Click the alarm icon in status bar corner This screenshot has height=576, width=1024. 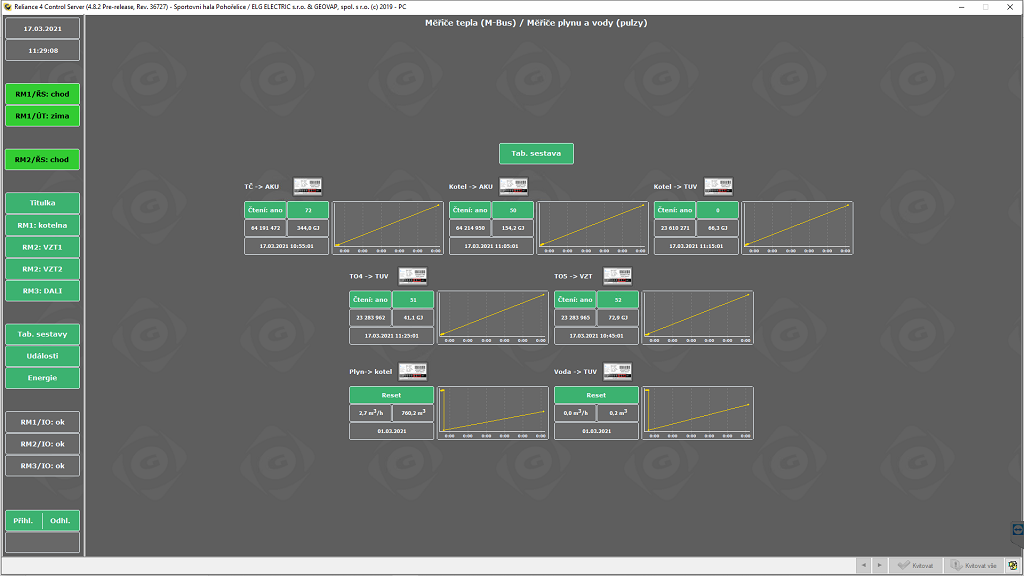[x=1012, y=565]
